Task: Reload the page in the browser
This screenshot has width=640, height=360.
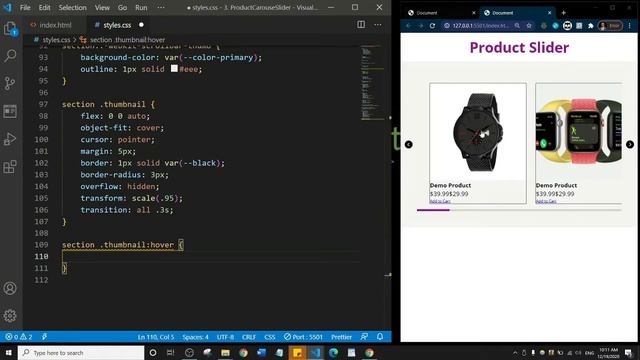Action: coord(432,26)
